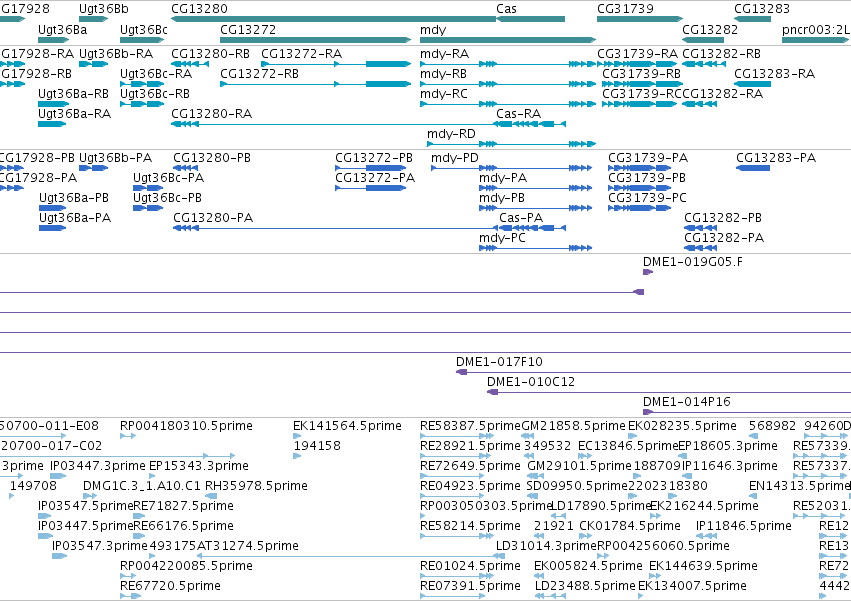
Task: Select EST RE04923.5prime label
Action: (x=470, y=486)
